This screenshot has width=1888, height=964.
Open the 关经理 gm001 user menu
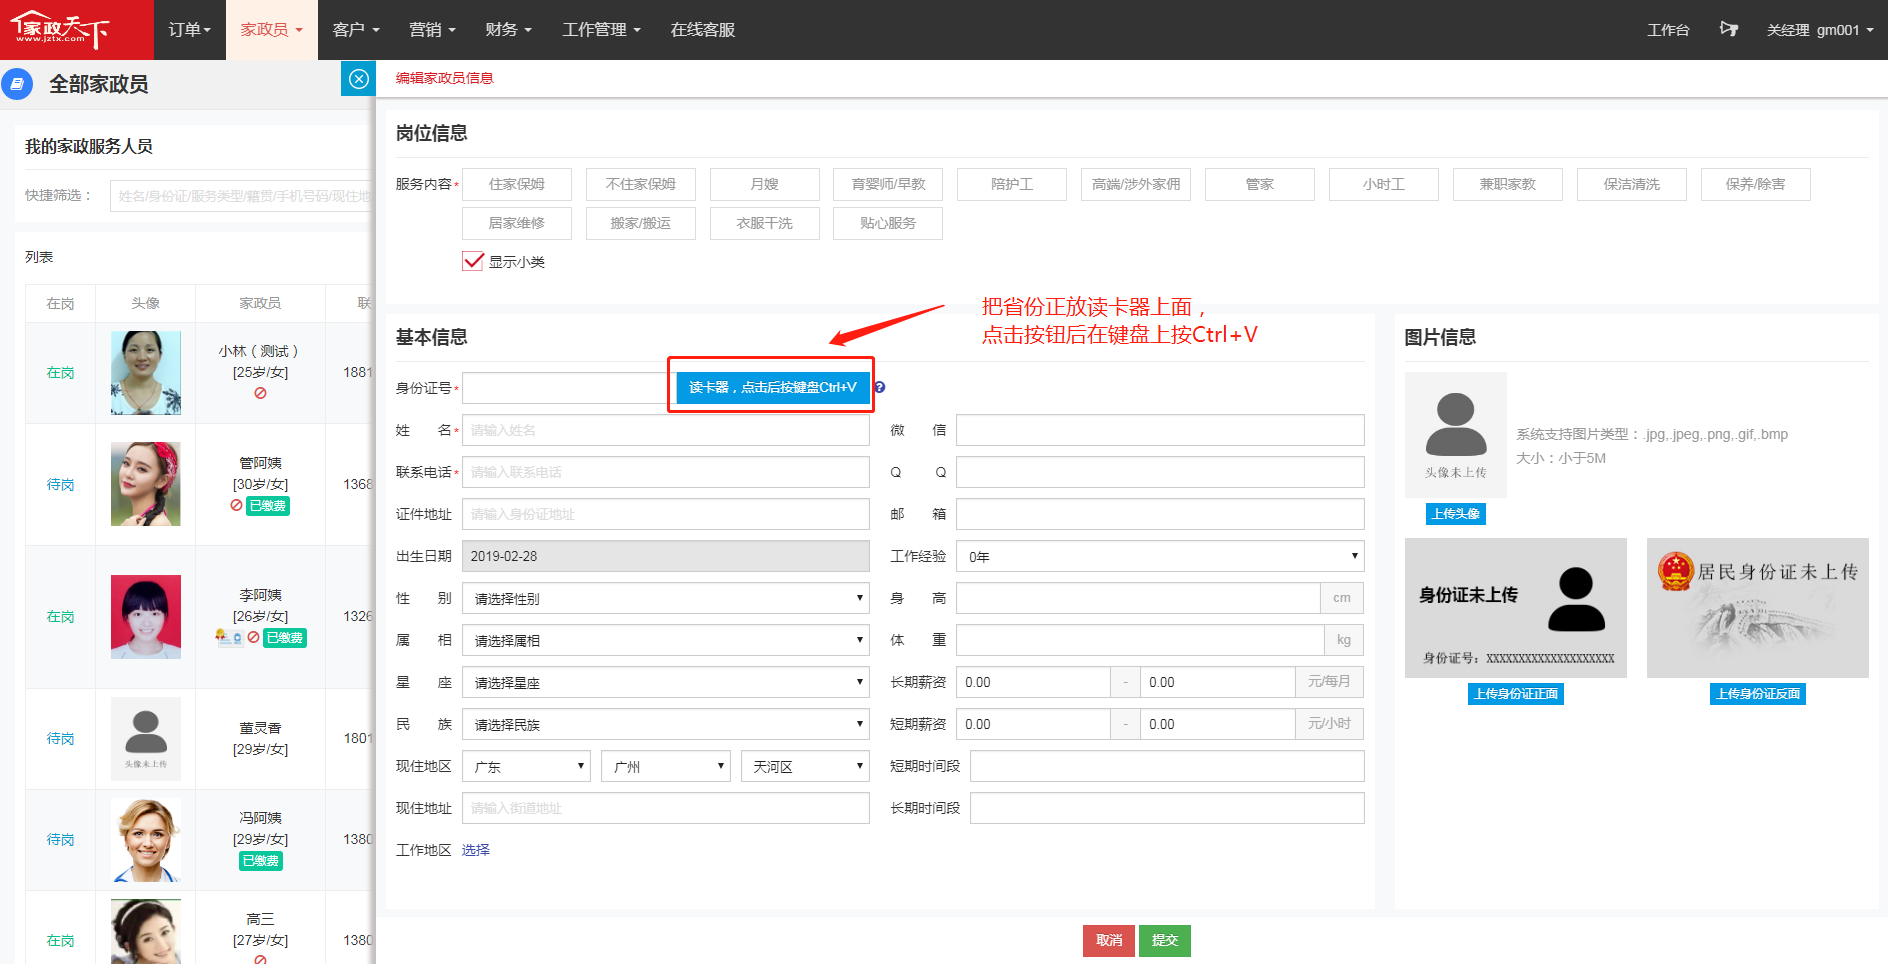pyautogui.click(x=1820, y=30)
